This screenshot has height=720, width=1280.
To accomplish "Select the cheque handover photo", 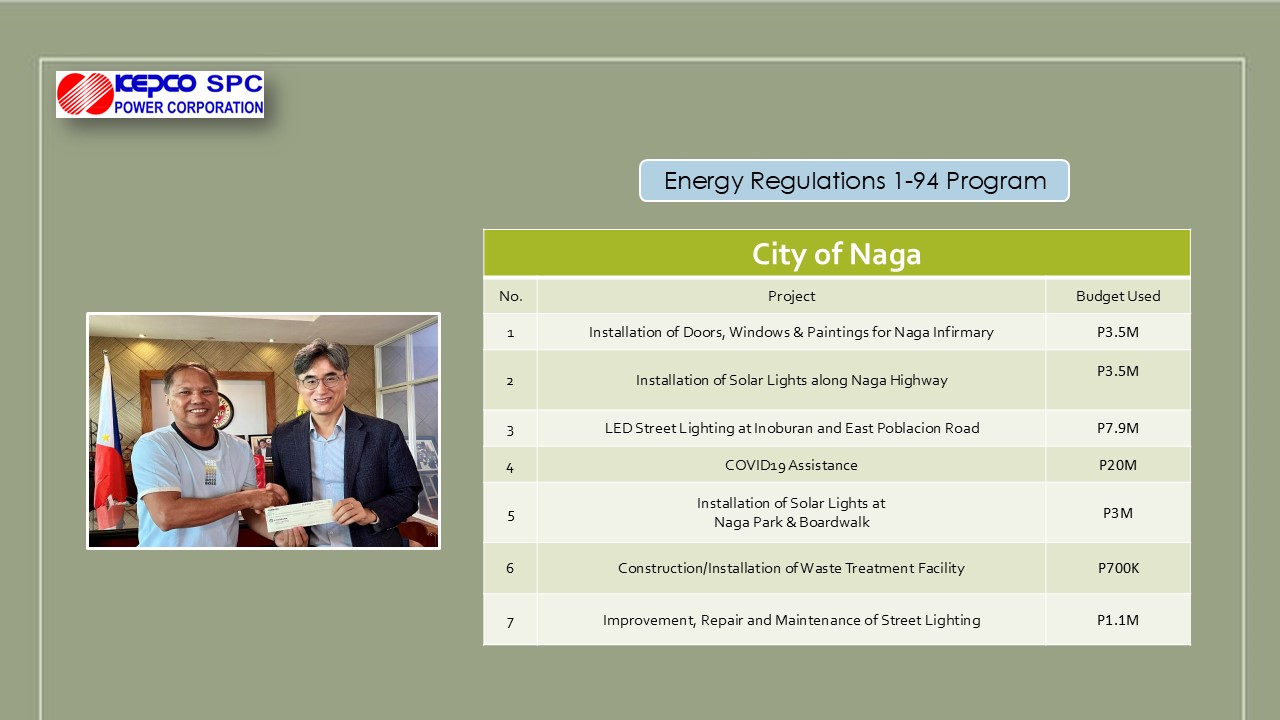I will [263, 431].
